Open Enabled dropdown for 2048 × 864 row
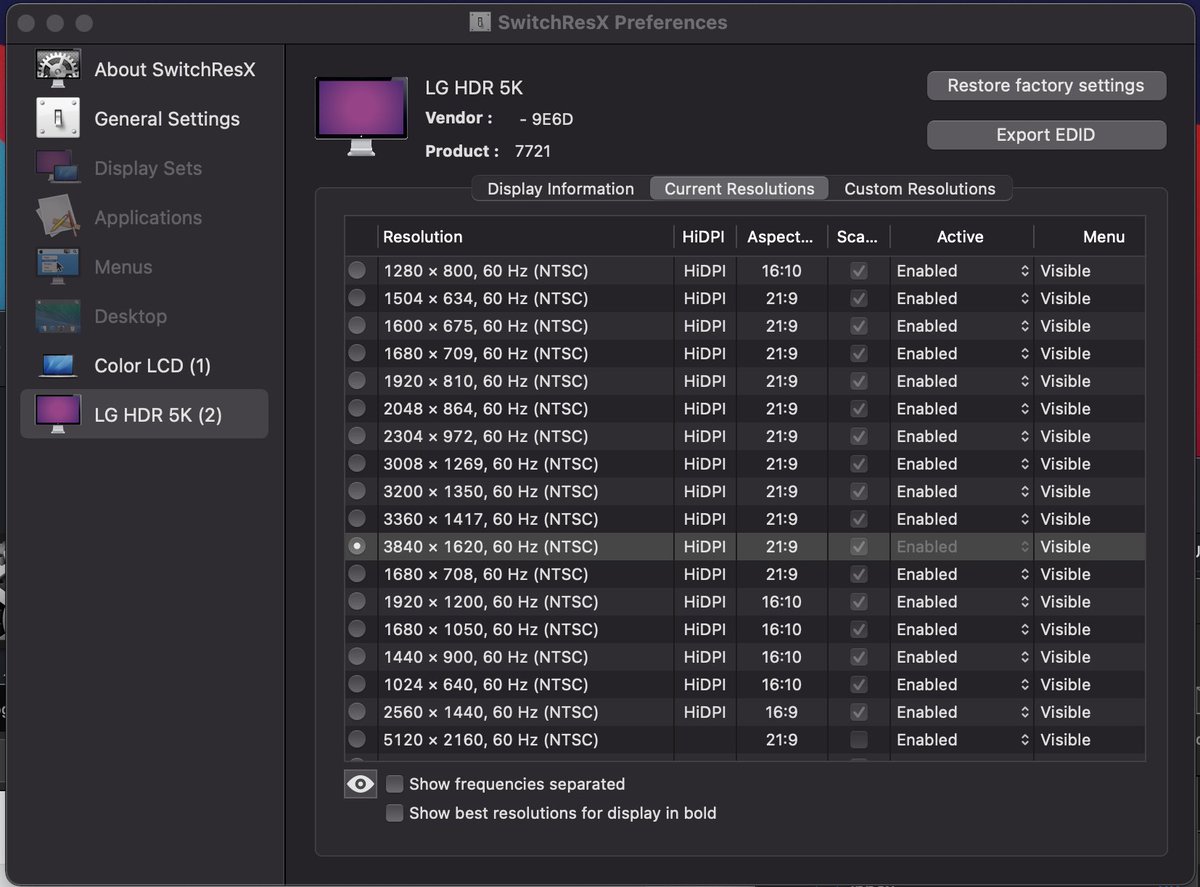The width and height of the screenshot is (1200, 887). (962, 409)
